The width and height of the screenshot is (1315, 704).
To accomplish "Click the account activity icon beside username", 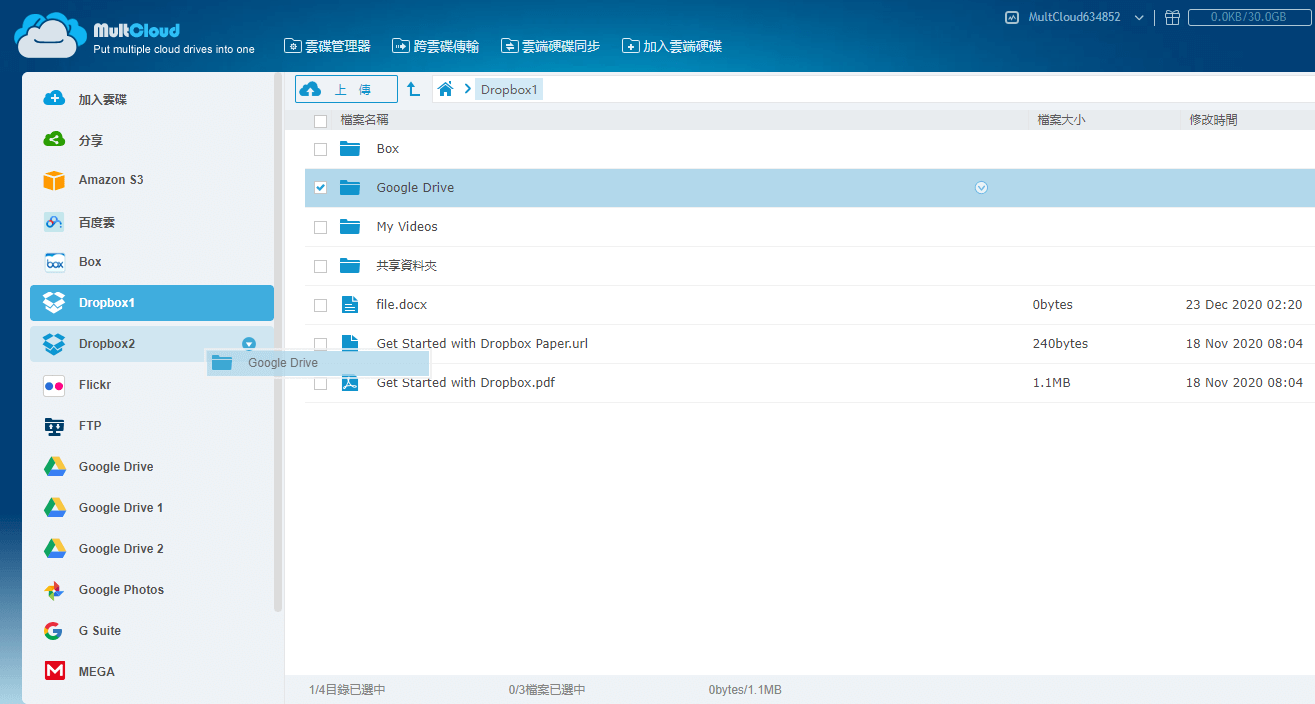I will click(x=1012, y=17).
